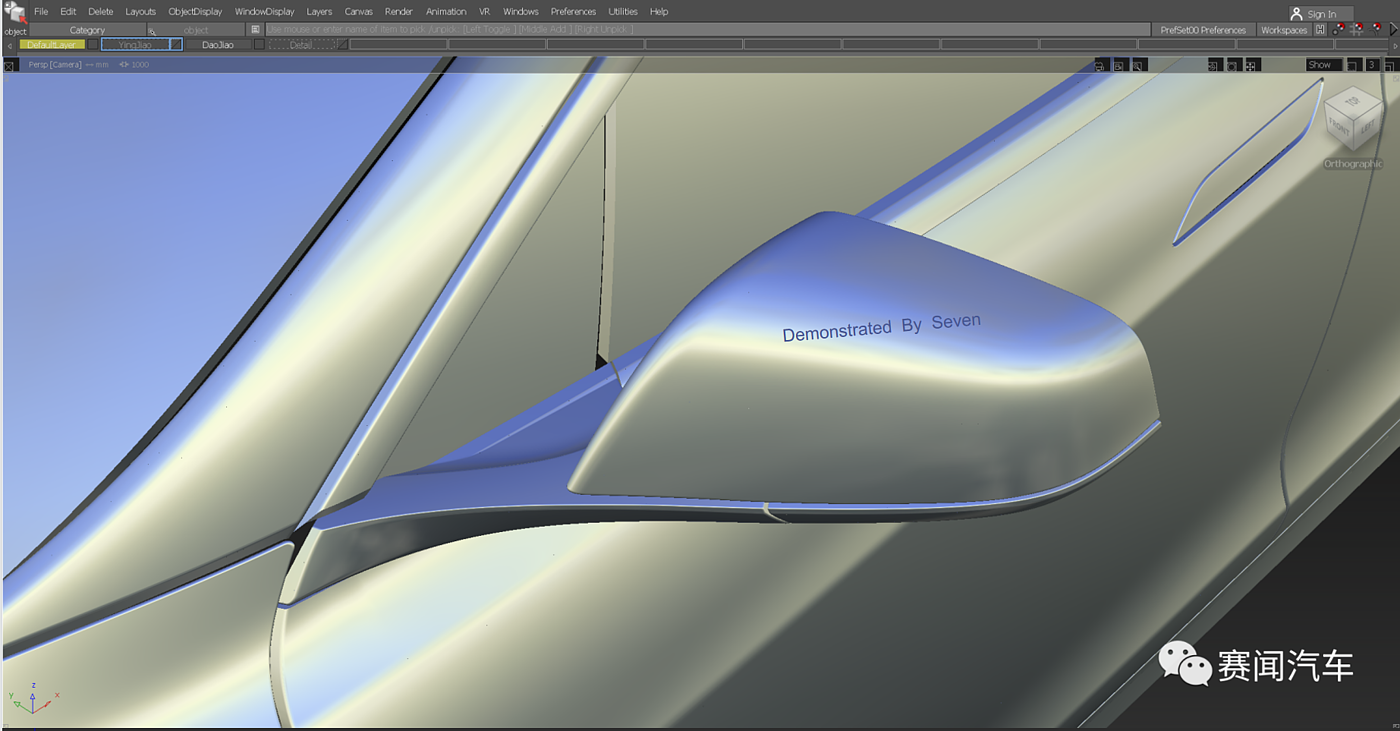Open the Category dropdown
Screen dimensions: 1400x731
point(87,30)
